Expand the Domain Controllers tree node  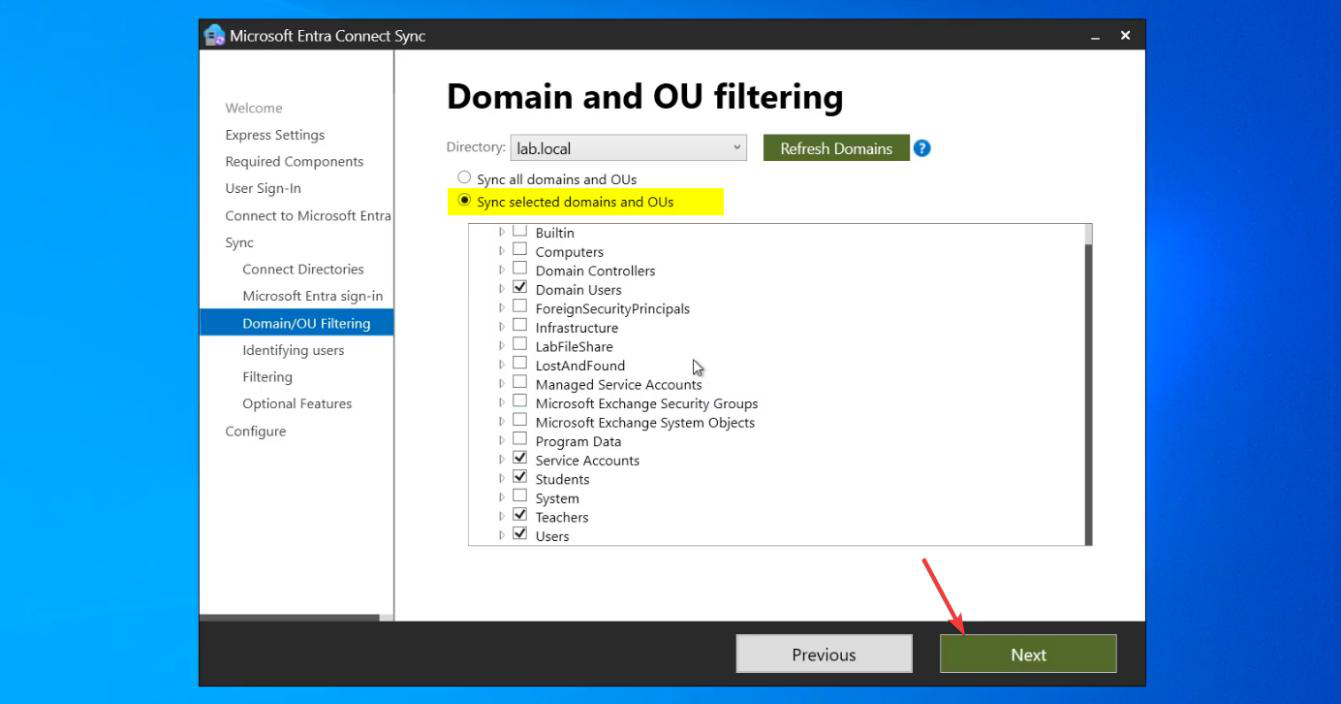click(502, 270)
